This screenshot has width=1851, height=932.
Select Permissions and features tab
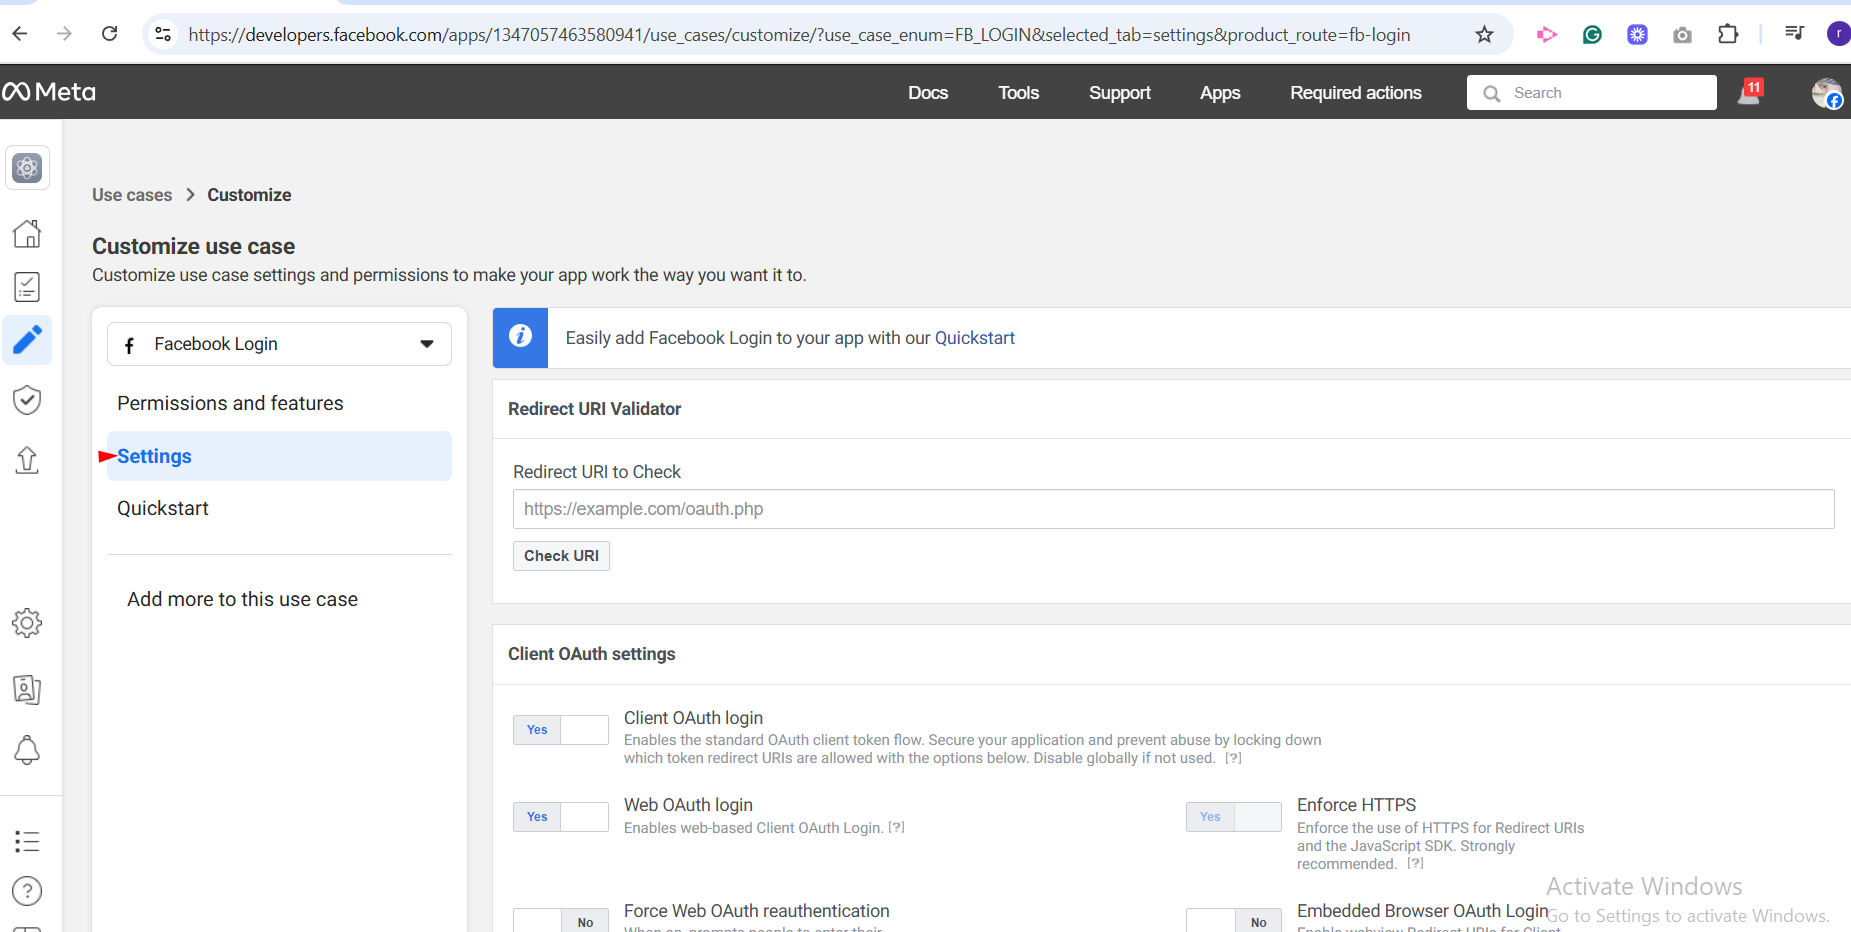coord(230,403)
